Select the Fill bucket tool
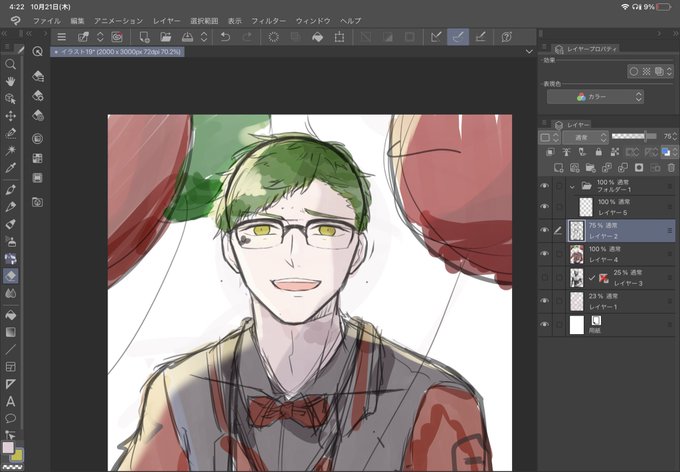The height and width of the screenshot is (472, 680). tap(10, 315)
